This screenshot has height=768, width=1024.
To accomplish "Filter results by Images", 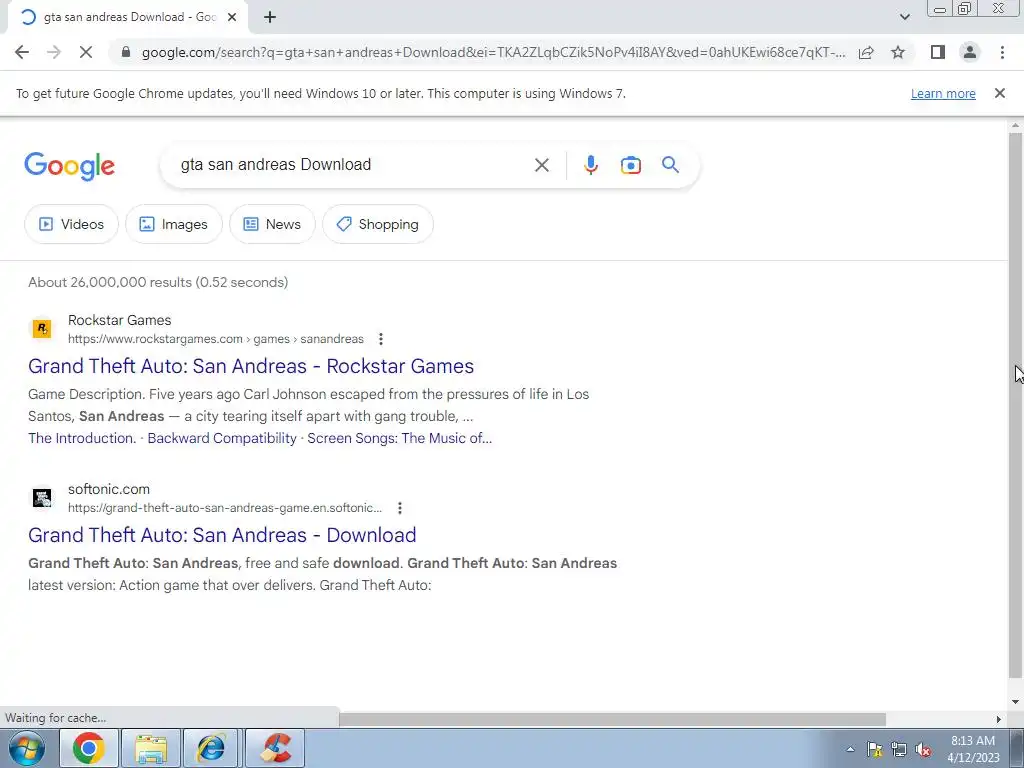I will (x=174, y=224).
